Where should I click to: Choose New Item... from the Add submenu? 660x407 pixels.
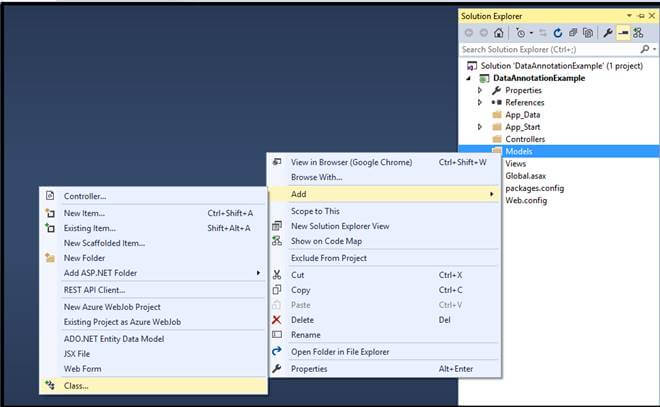coord(153,213)
